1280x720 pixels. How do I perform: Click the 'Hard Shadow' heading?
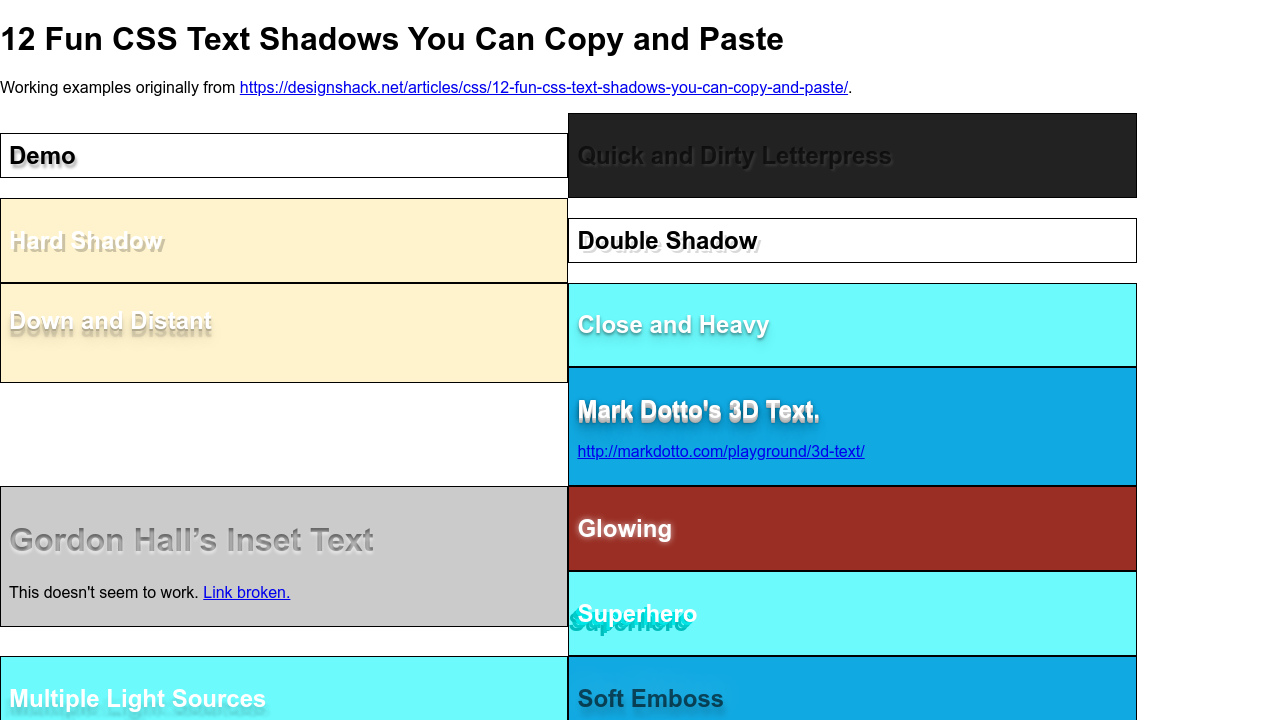[x=86, y=241]
